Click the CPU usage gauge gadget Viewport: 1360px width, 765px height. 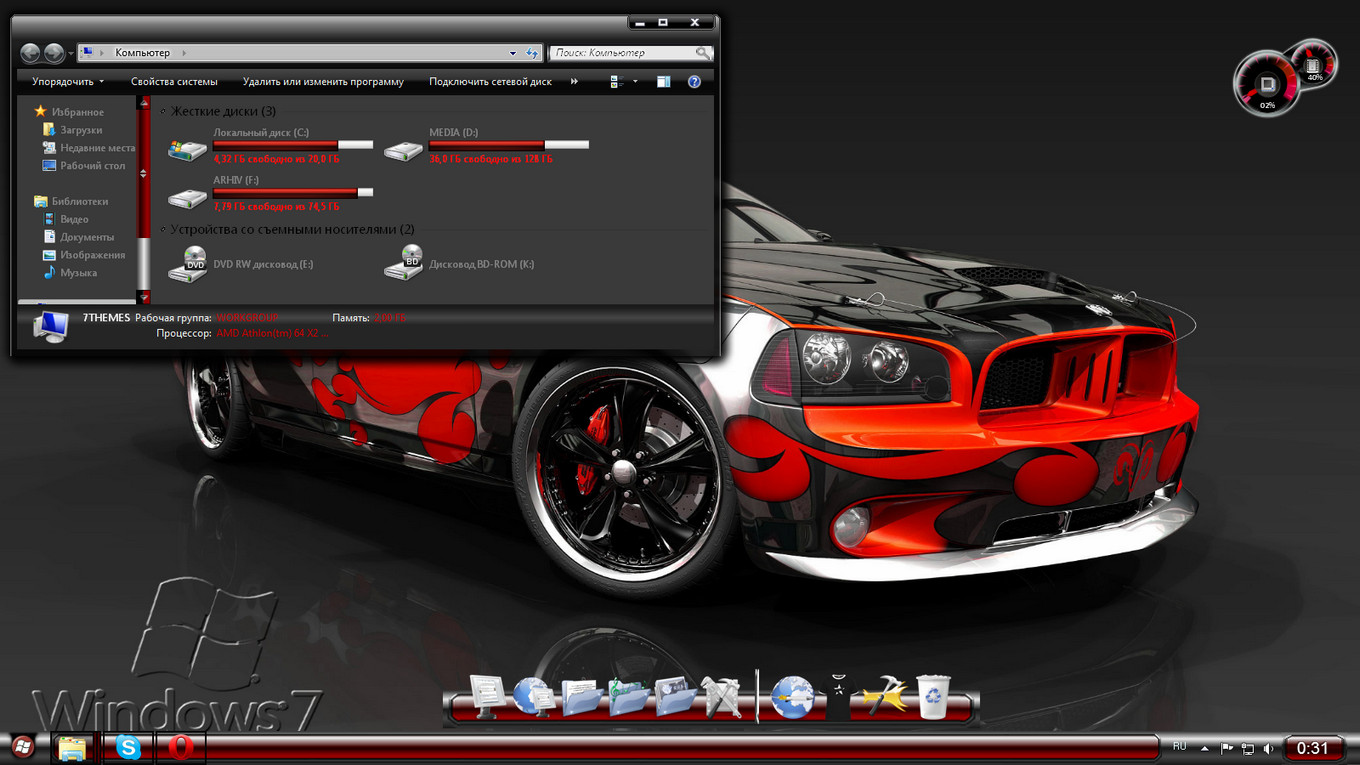pos(1267,84)
